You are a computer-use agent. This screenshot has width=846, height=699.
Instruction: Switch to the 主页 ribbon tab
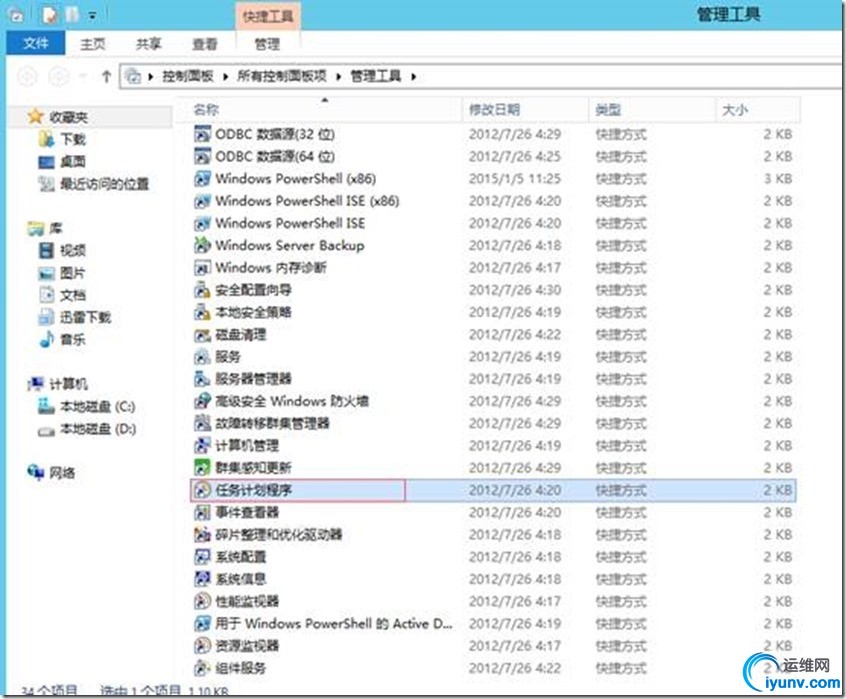pos(93,44)
